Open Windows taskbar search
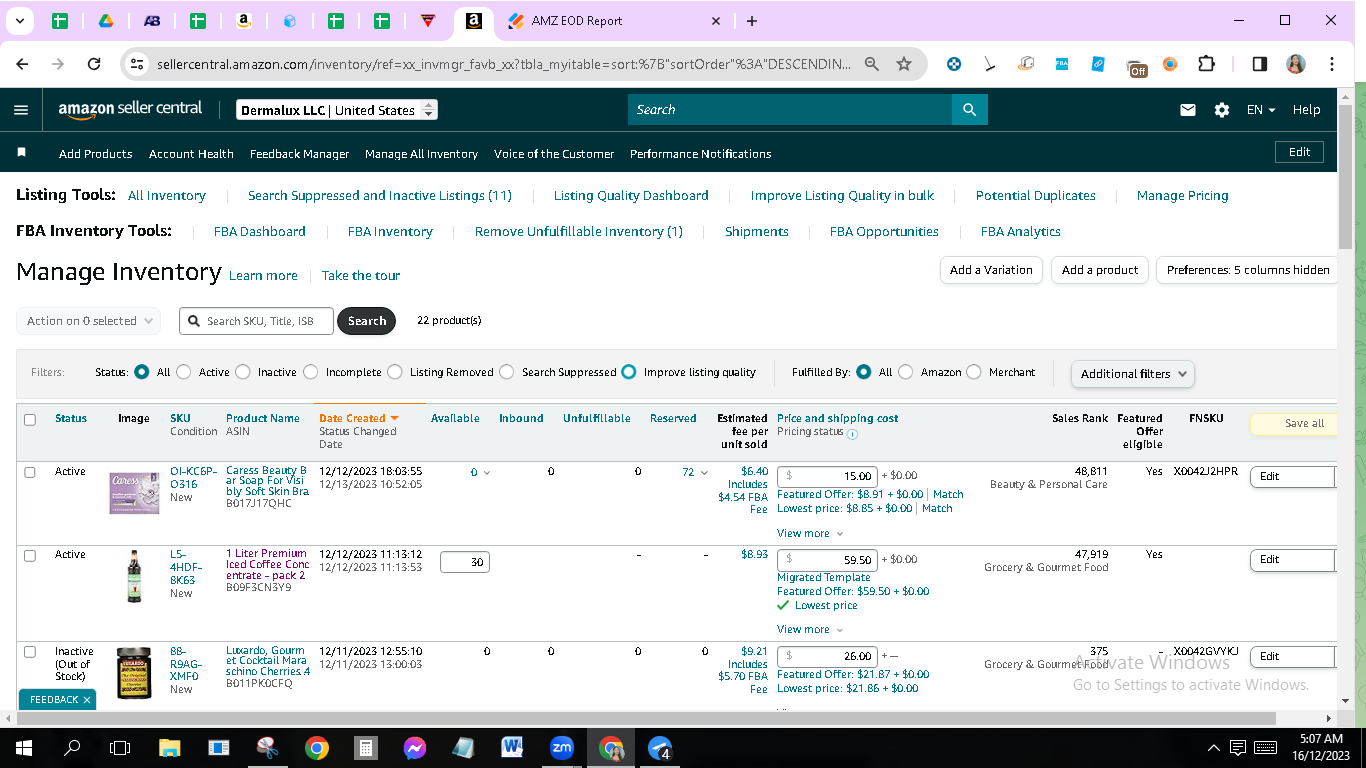The width and height of the screenshot is (1366, 768). pyautogui.click(x=72, y=747)
